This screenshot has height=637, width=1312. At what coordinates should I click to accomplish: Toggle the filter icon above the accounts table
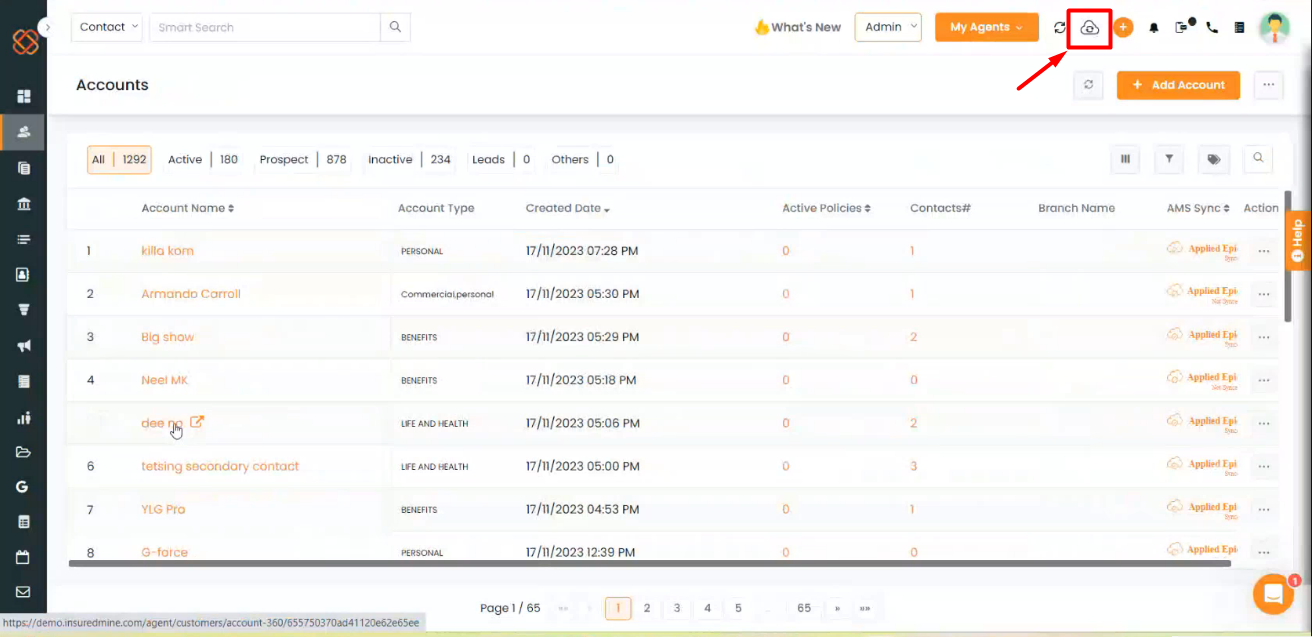(1168, 159)
